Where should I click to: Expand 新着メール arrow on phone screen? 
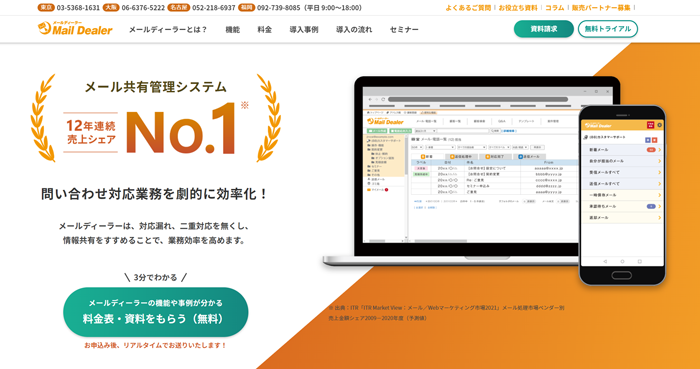coord(659,150)
